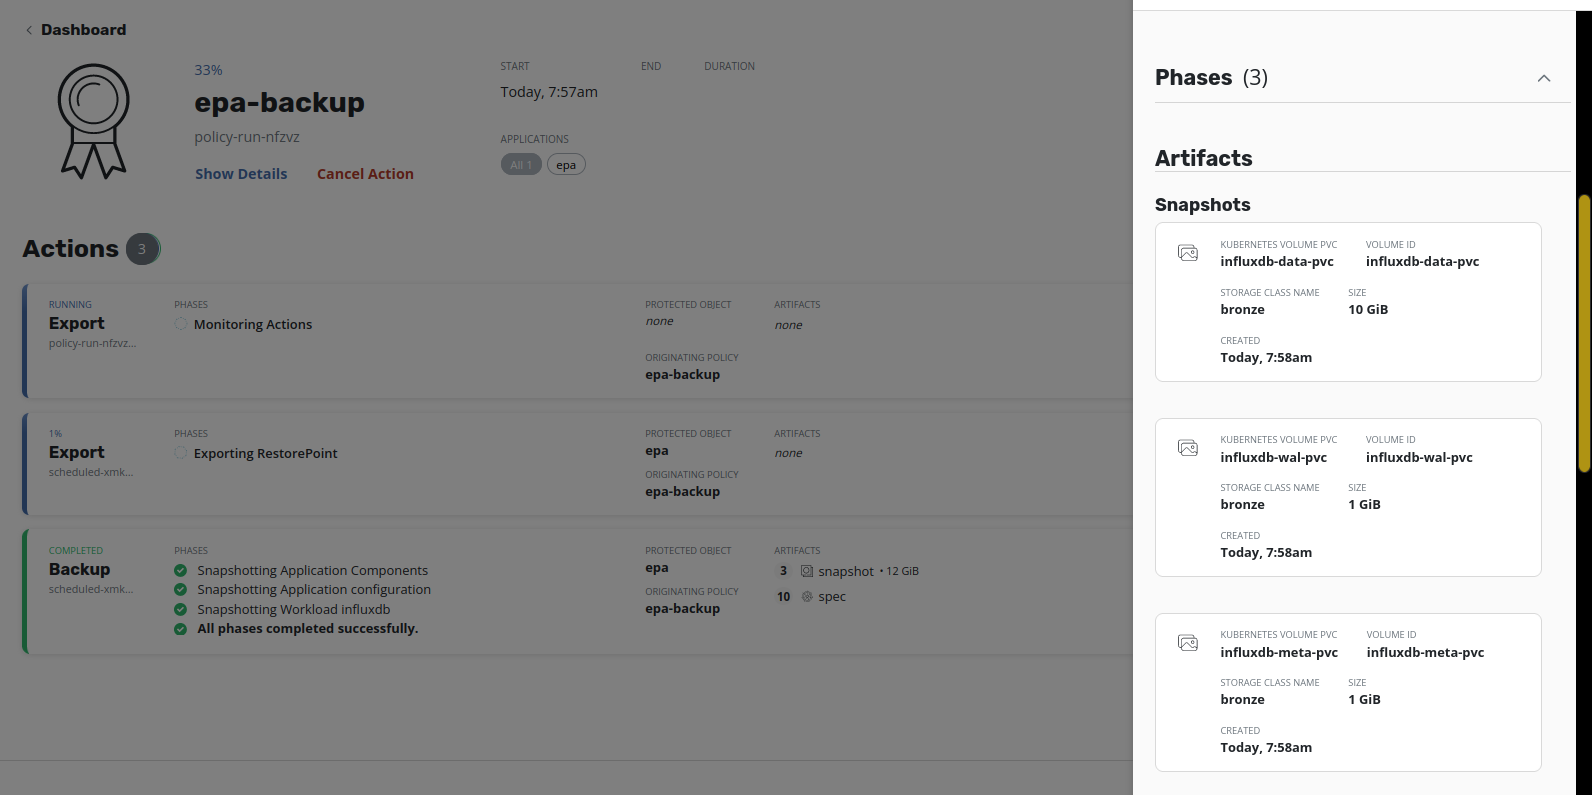Screen dimensions: 1592x795
Task: Collapse the Phases (3) section chevron
Action: 1544,78
